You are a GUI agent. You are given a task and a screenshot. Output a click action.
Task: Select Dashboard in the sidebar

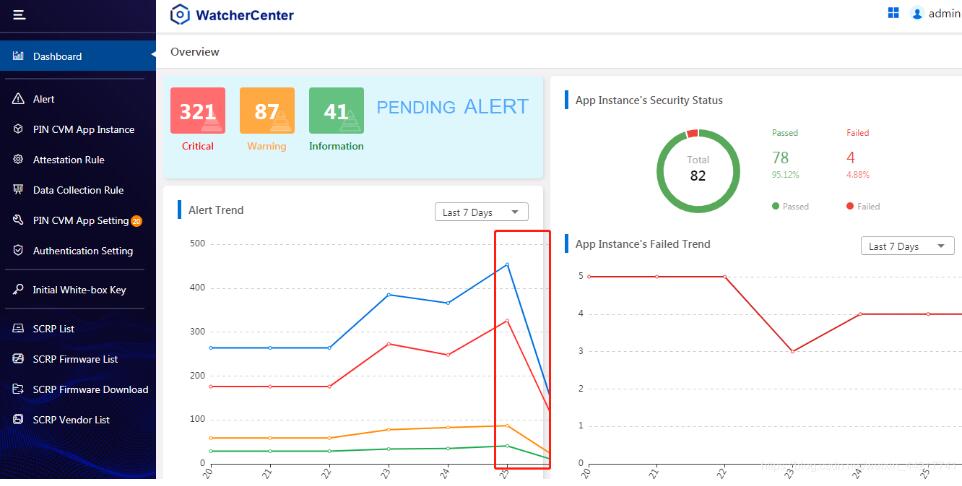coord(78,56)
